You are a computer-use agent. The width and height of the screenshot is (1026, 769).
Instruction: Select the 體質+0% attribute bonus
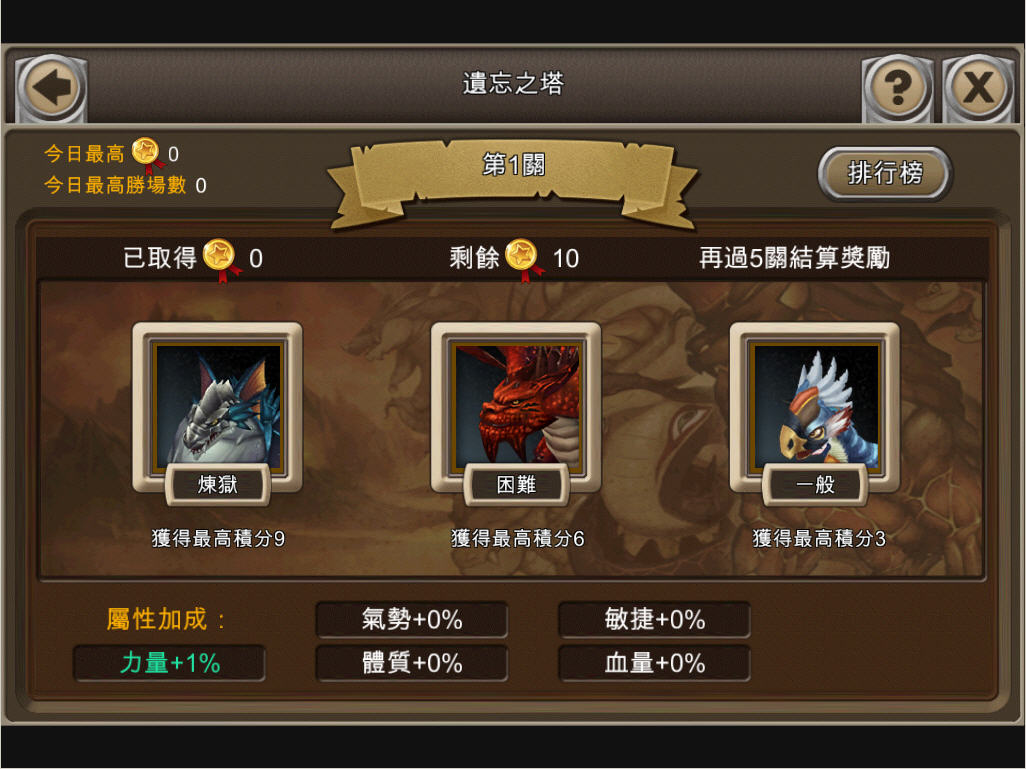coord(412,663)
